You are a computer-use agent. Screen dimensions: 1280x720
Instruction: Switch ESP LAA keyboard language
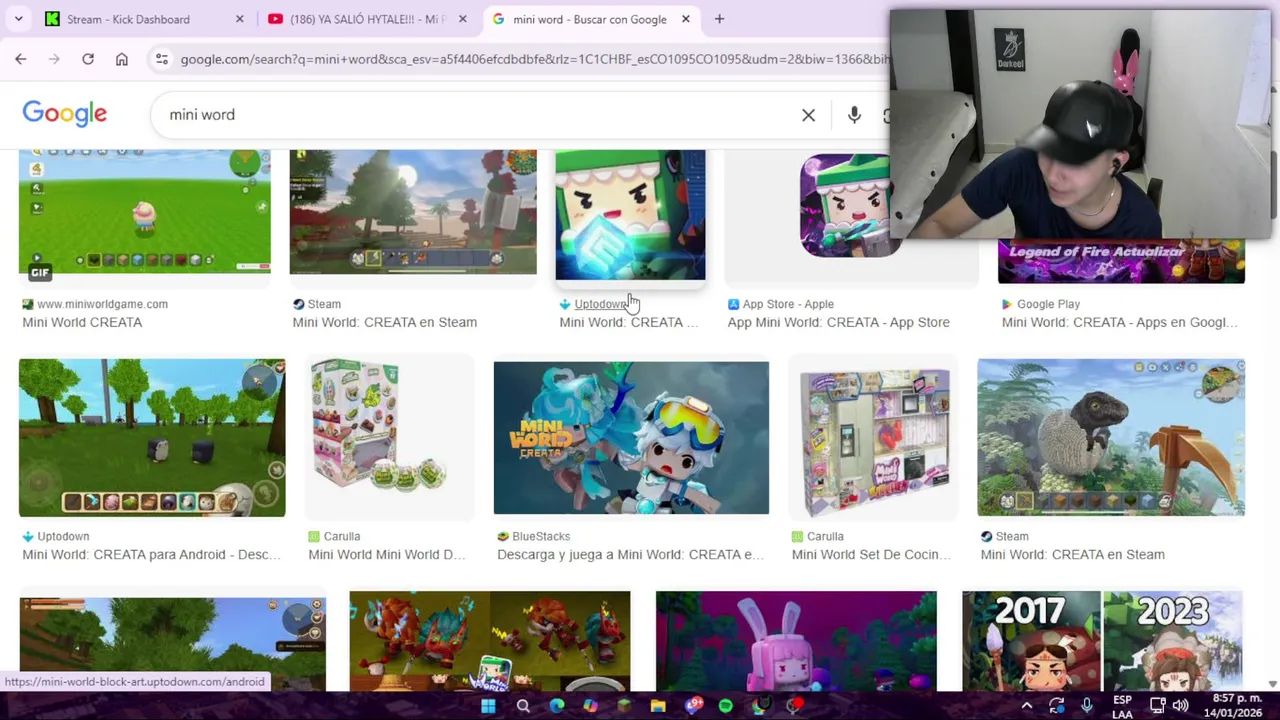[1122, 706]
